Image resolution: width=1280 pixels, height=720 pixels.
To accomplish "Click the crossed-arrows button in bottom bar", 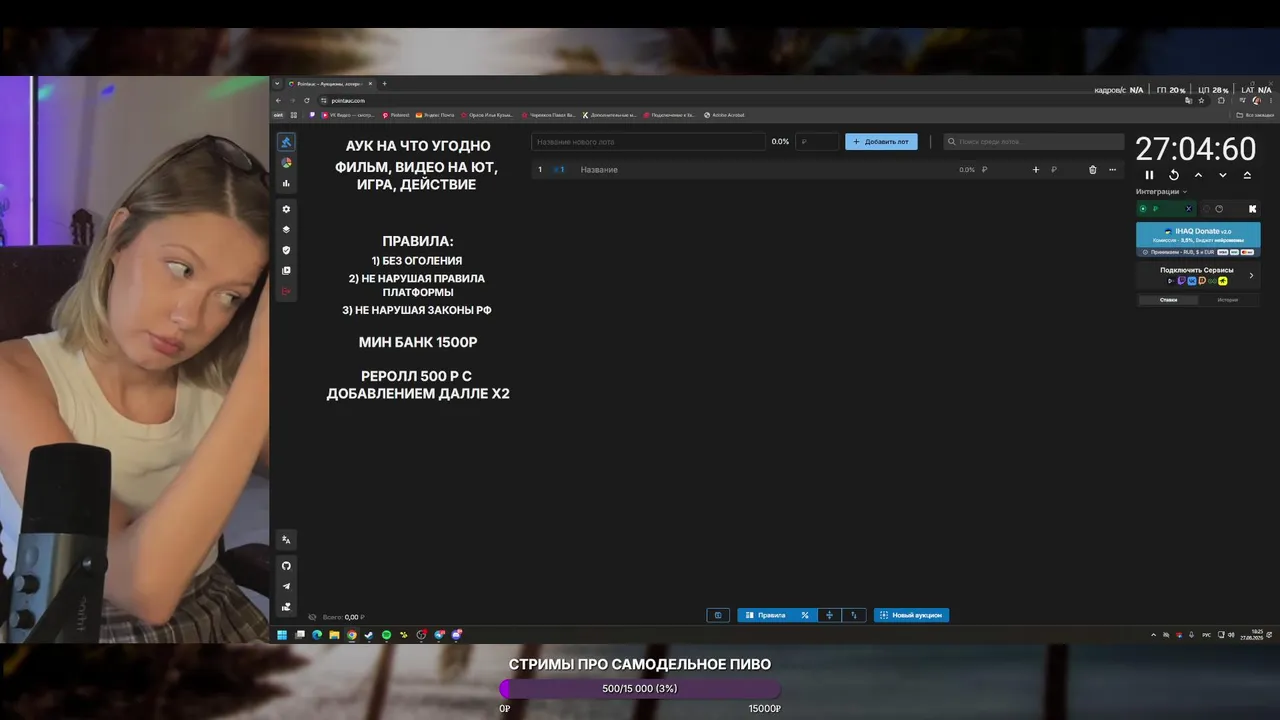I will 829,615.
